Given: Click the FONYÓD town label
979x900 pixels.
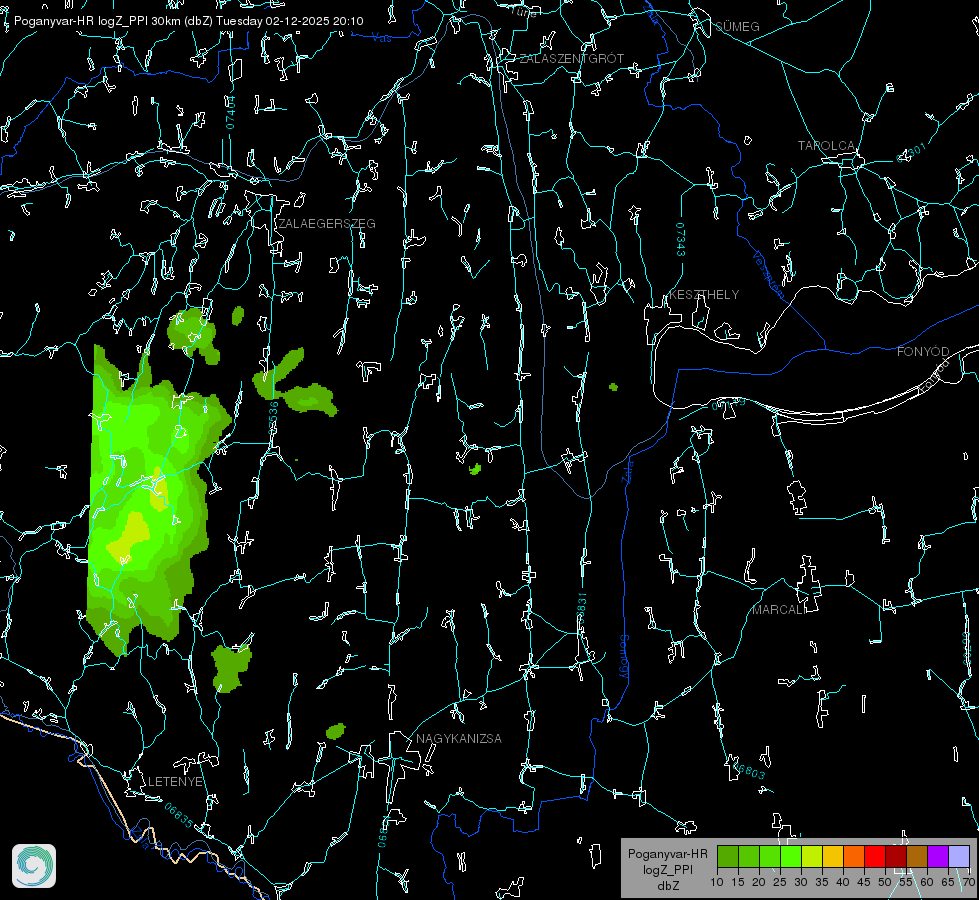Looking at the screenshot, I should tap(923, 352).
